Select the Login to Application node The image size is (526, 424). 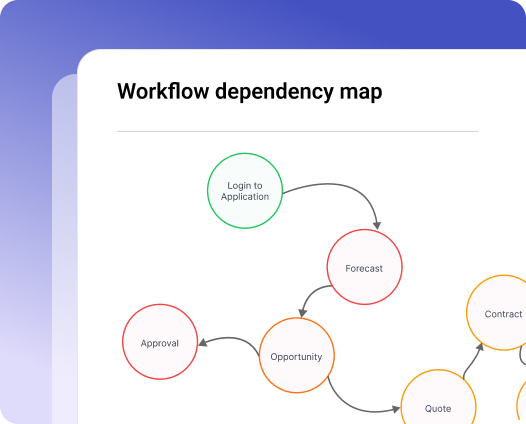point(245,191)
